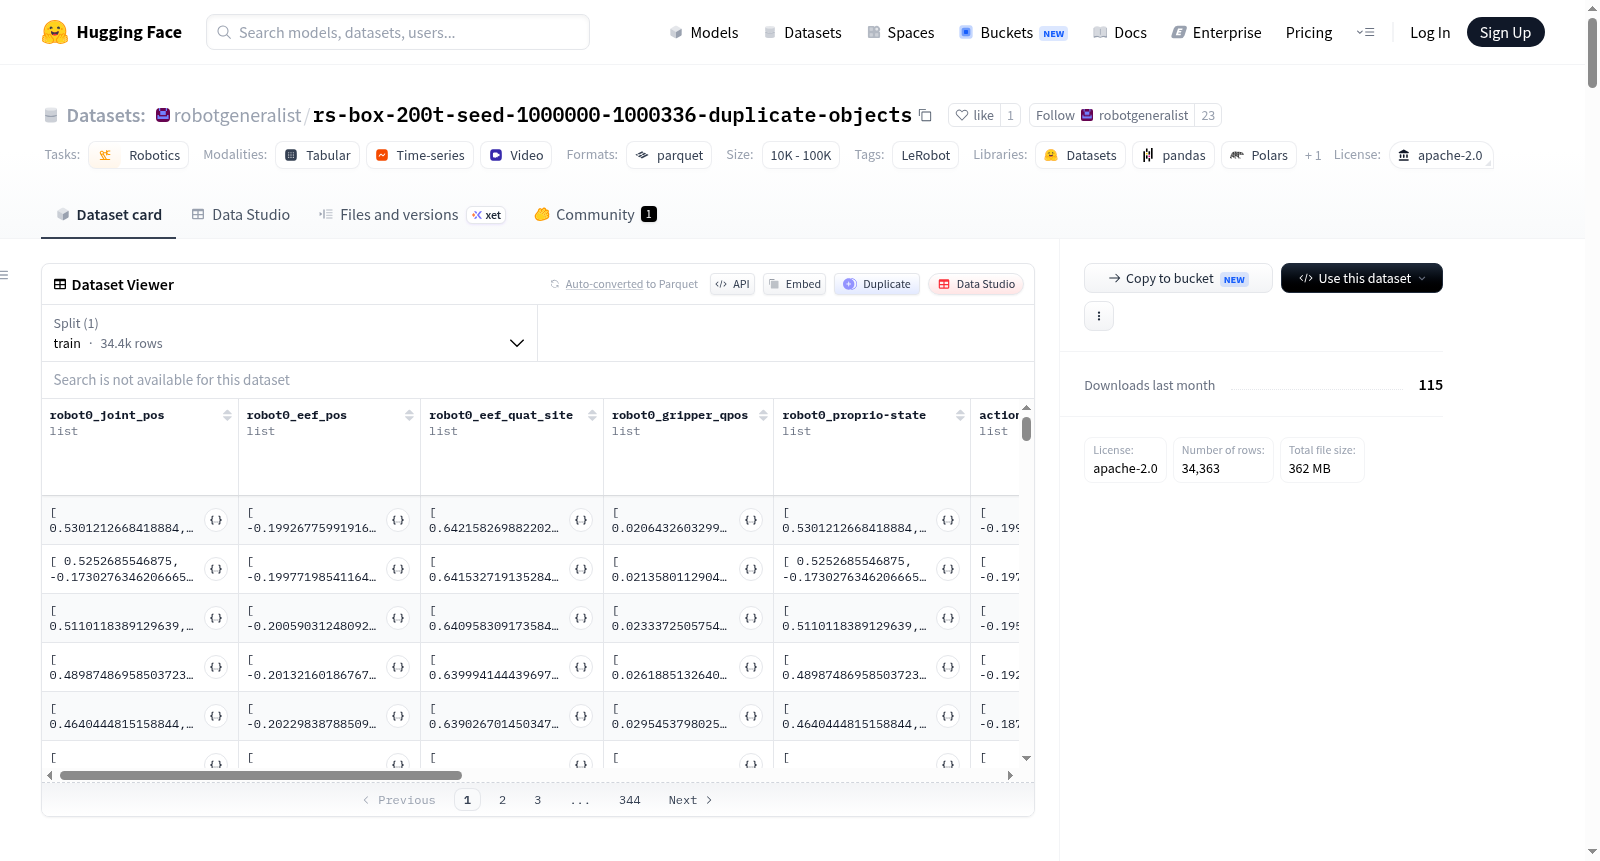Select the Time-series modality tag
The width and height of the screenshot is (1600, 861).
point(420,155)
